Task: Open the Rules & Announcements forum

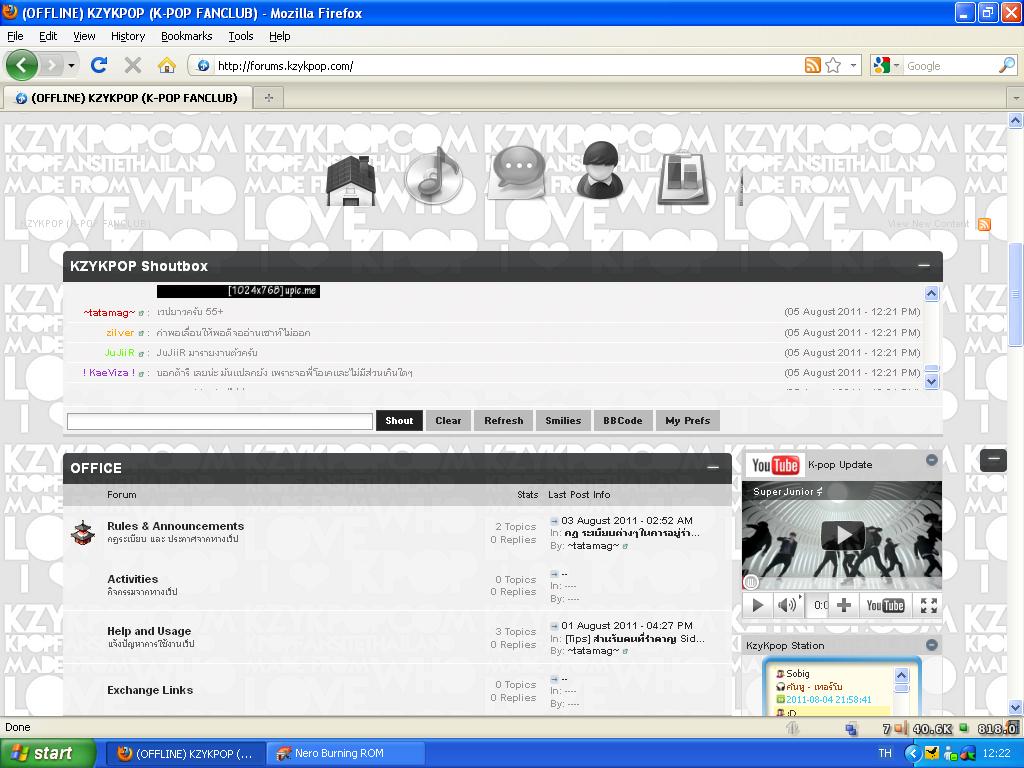Action: click(176, 526)
